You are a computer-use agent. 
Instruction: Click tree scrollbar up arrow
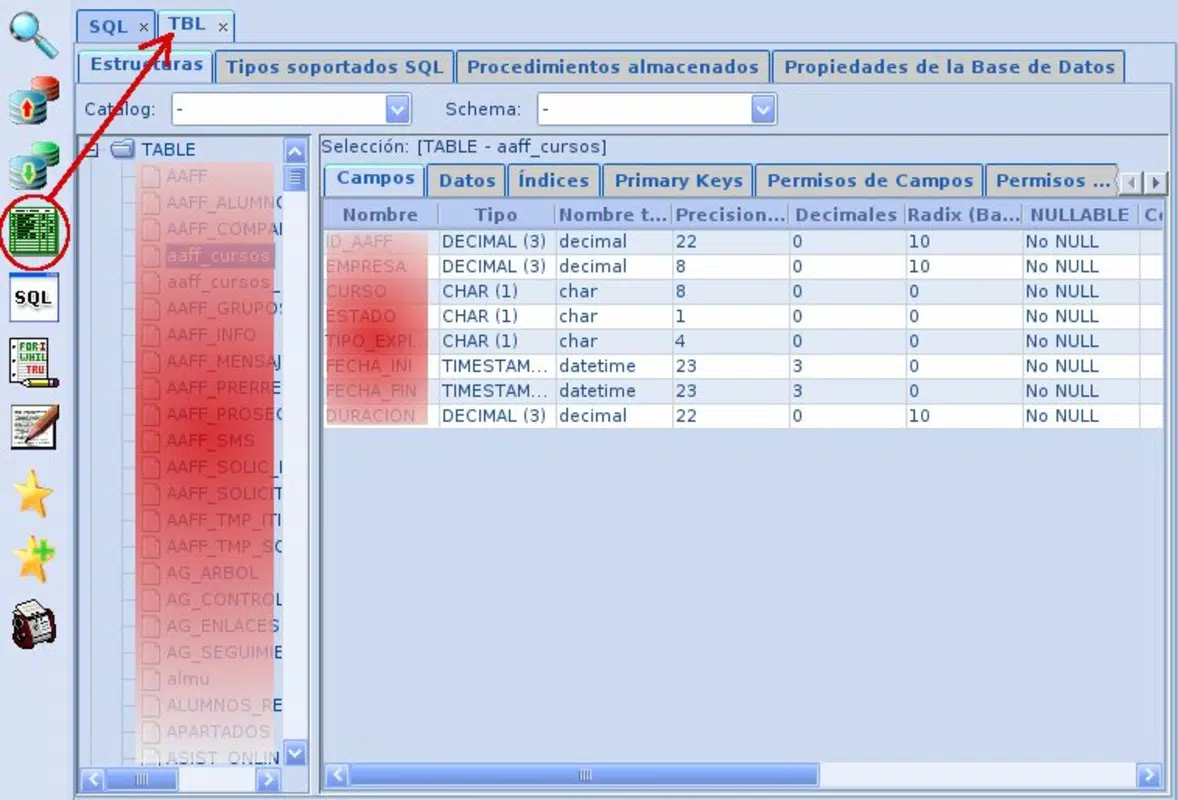point(295,151)
